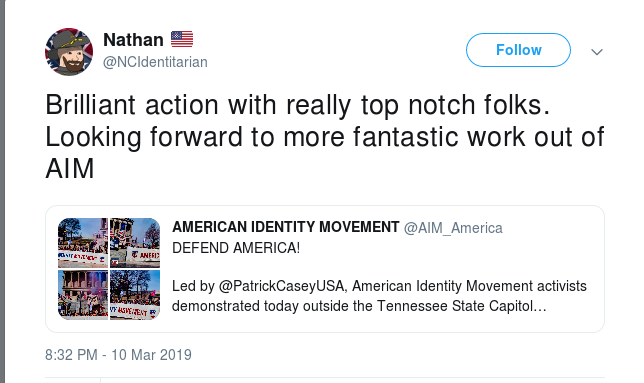Follow the NCIdentitarian account

[518, 50]
